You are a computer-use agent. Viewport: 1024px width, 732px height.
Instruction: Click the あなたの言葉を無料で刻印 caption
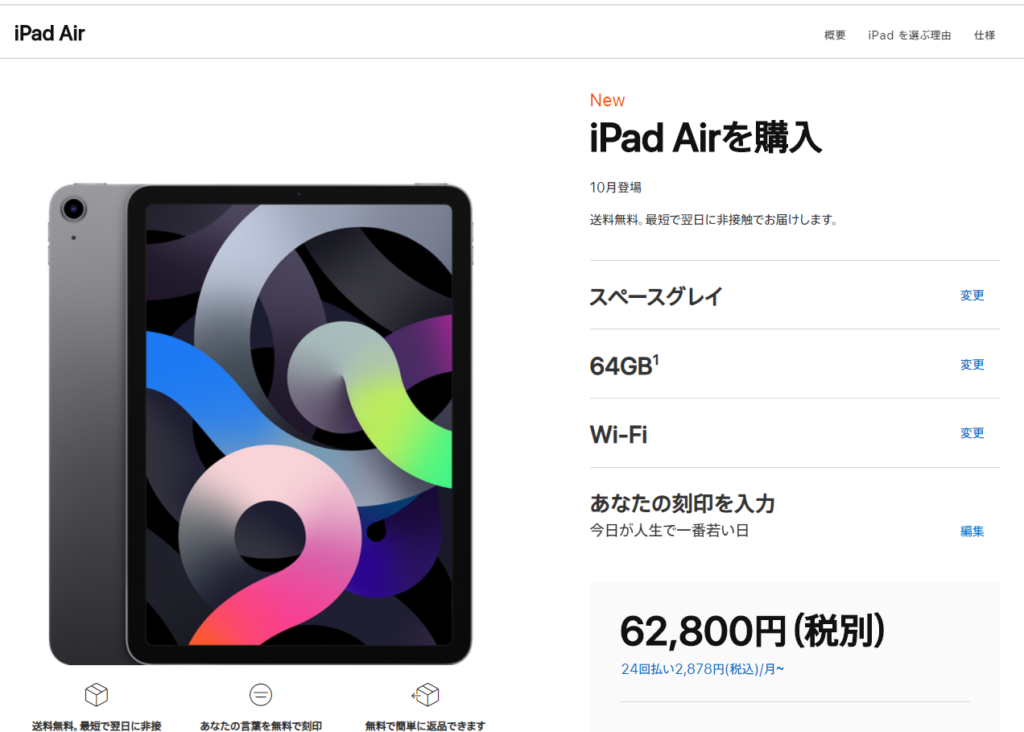click(261, 725)
